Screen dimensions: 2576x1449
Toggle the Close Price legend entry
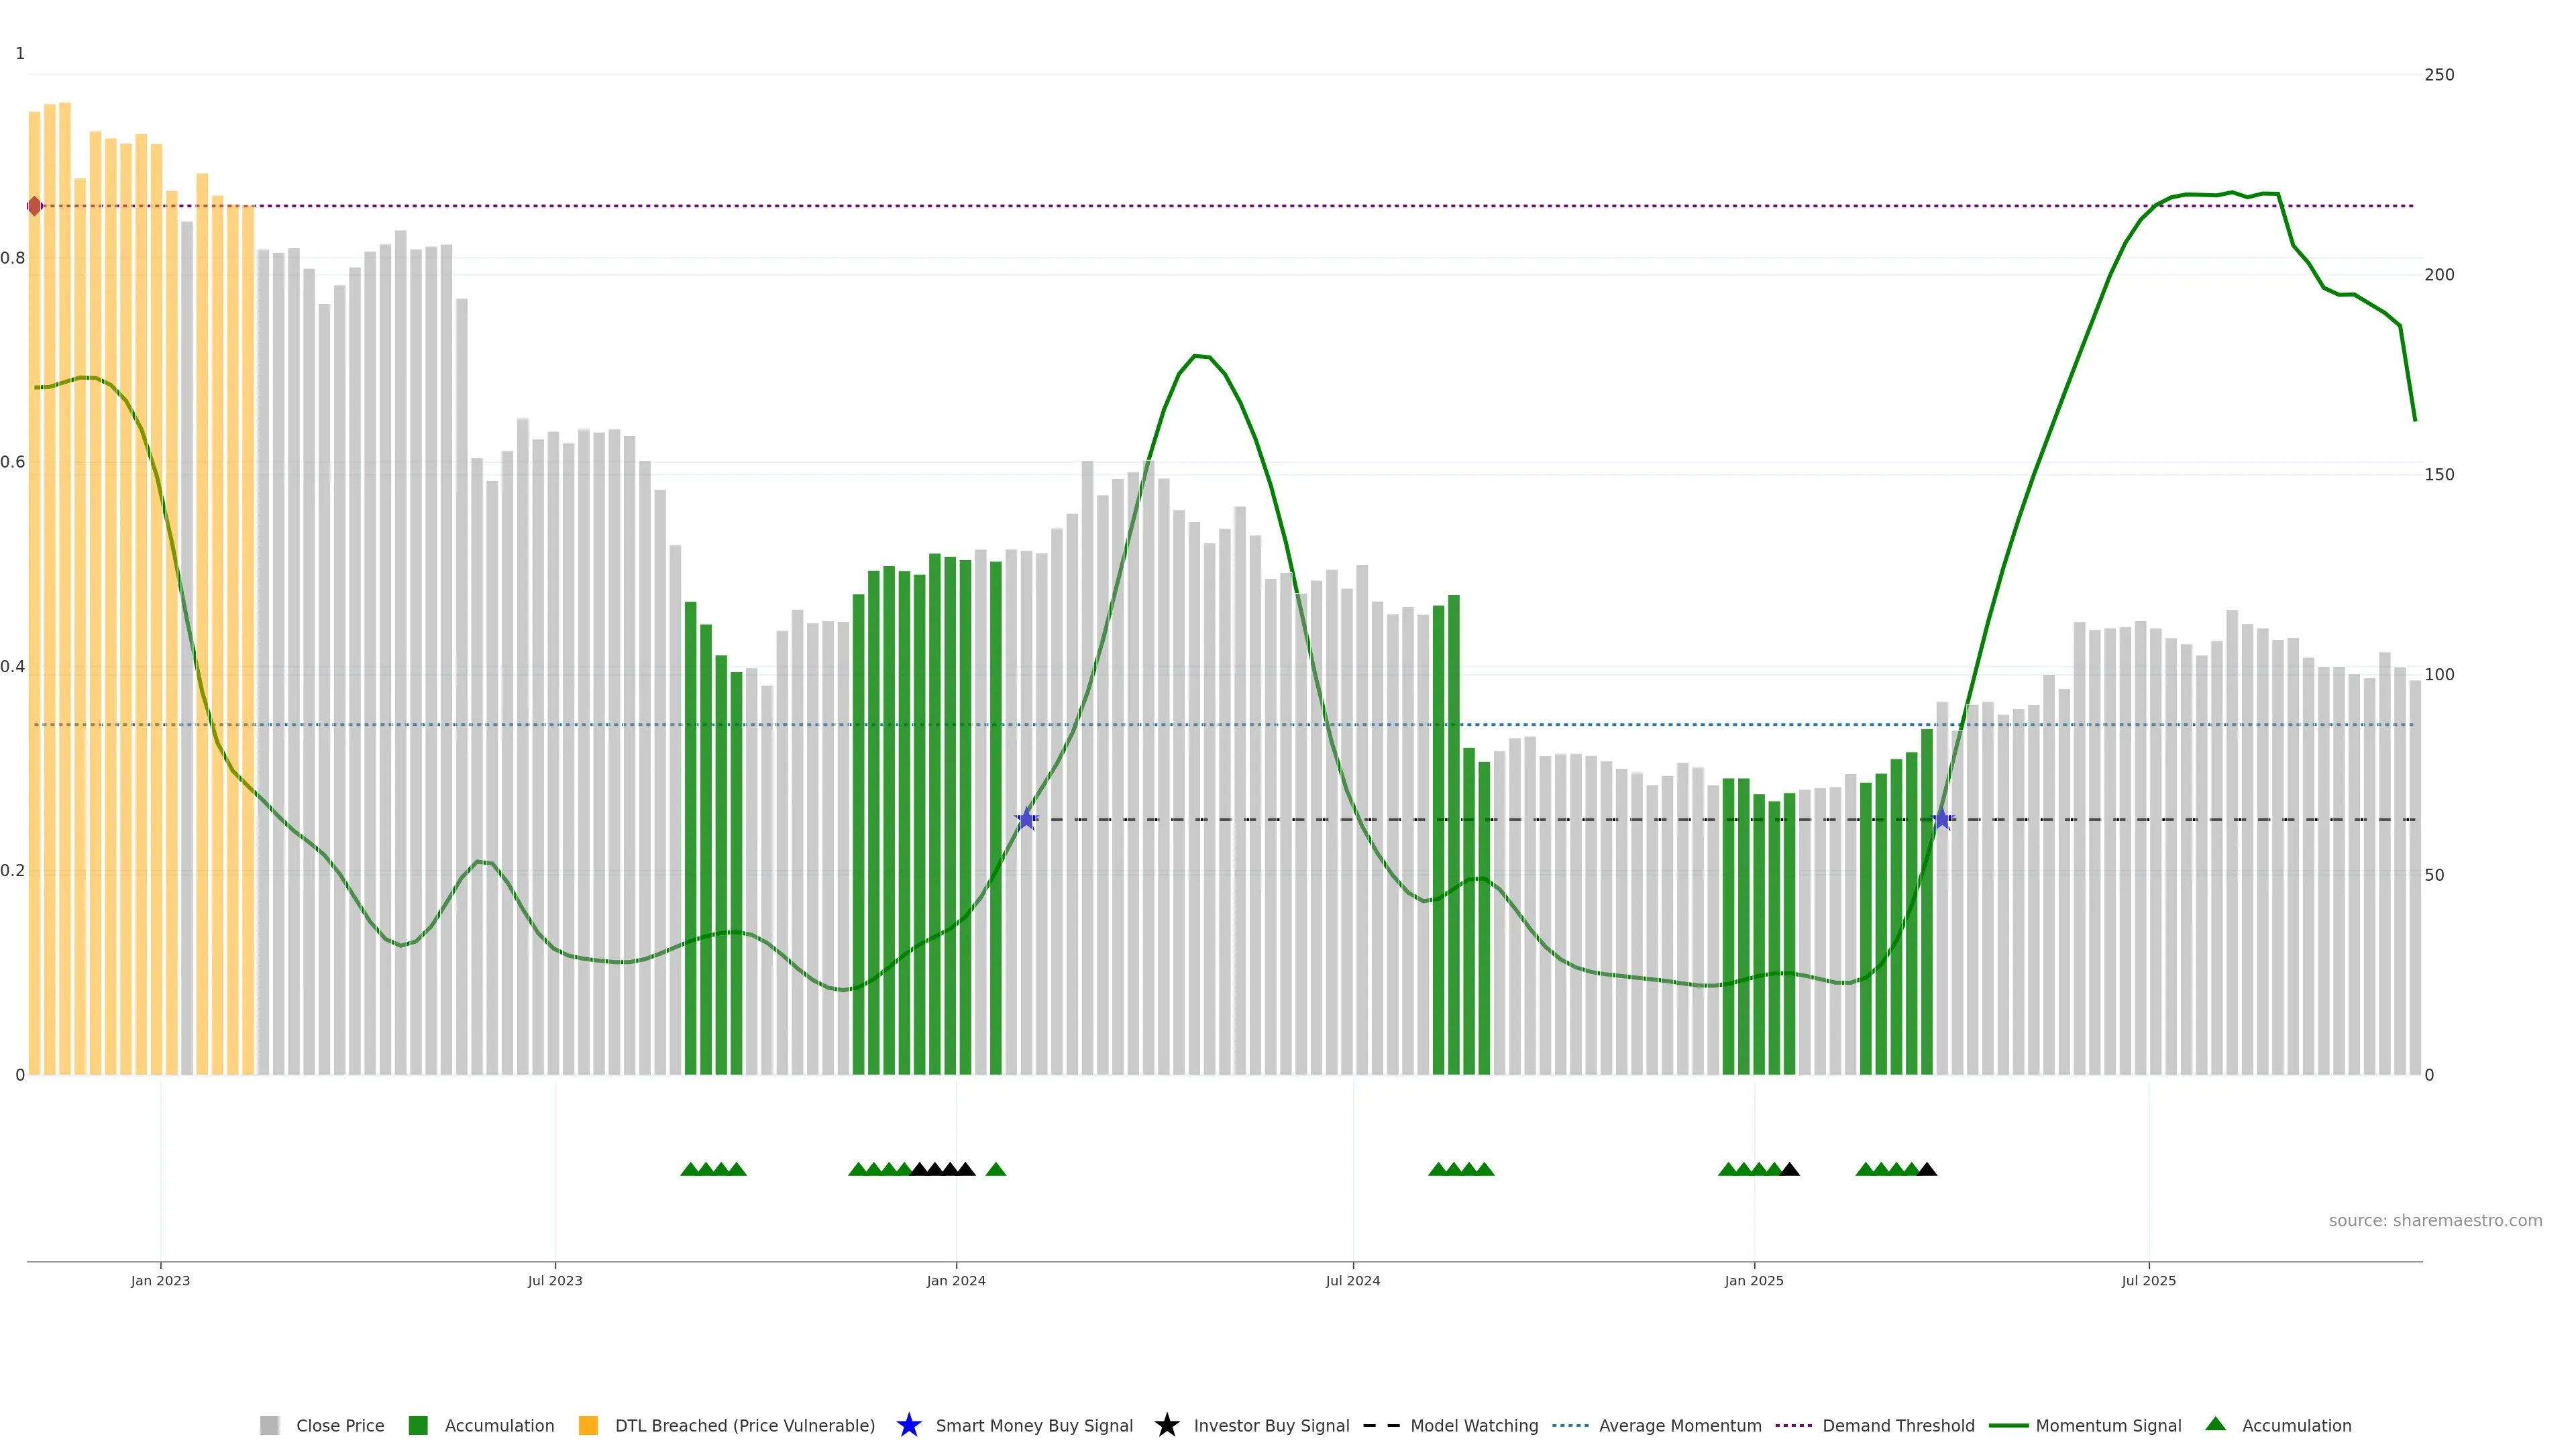[x=339, y=1425]
